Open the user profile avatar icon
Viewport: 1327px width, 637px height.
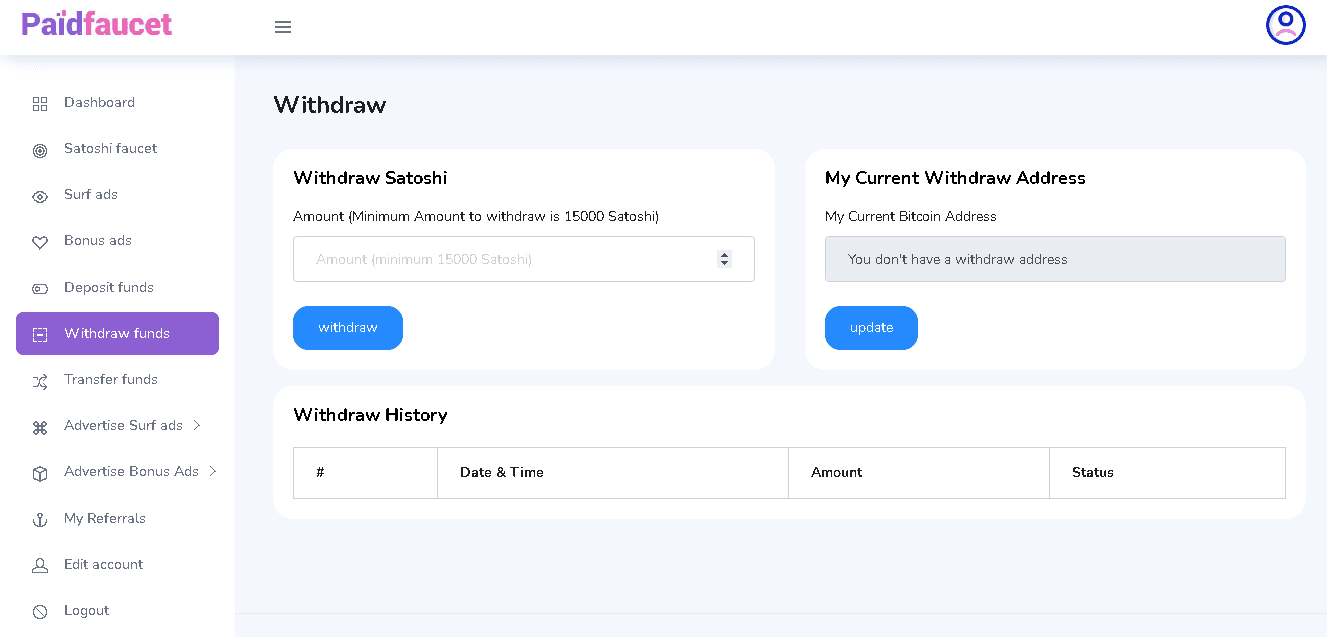(1285, 25)
